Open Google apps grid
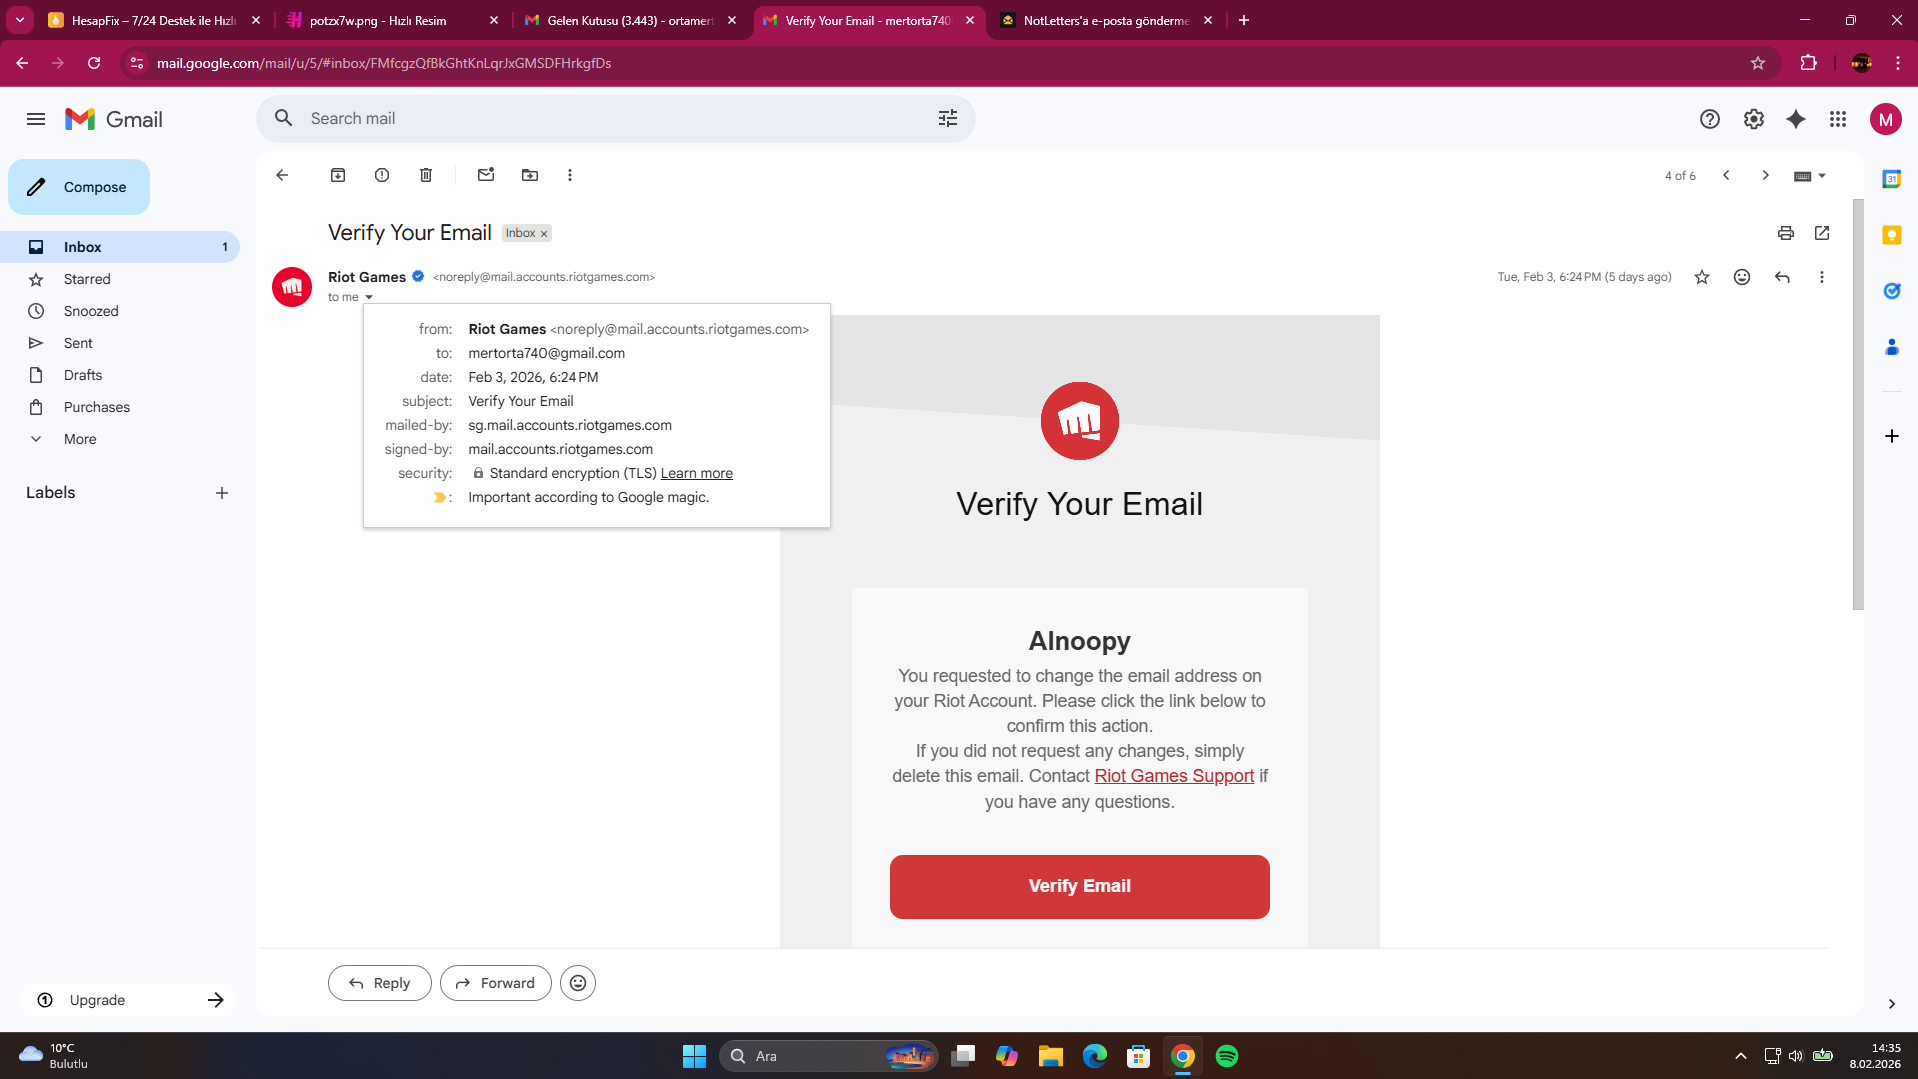 click(1838, 119)
